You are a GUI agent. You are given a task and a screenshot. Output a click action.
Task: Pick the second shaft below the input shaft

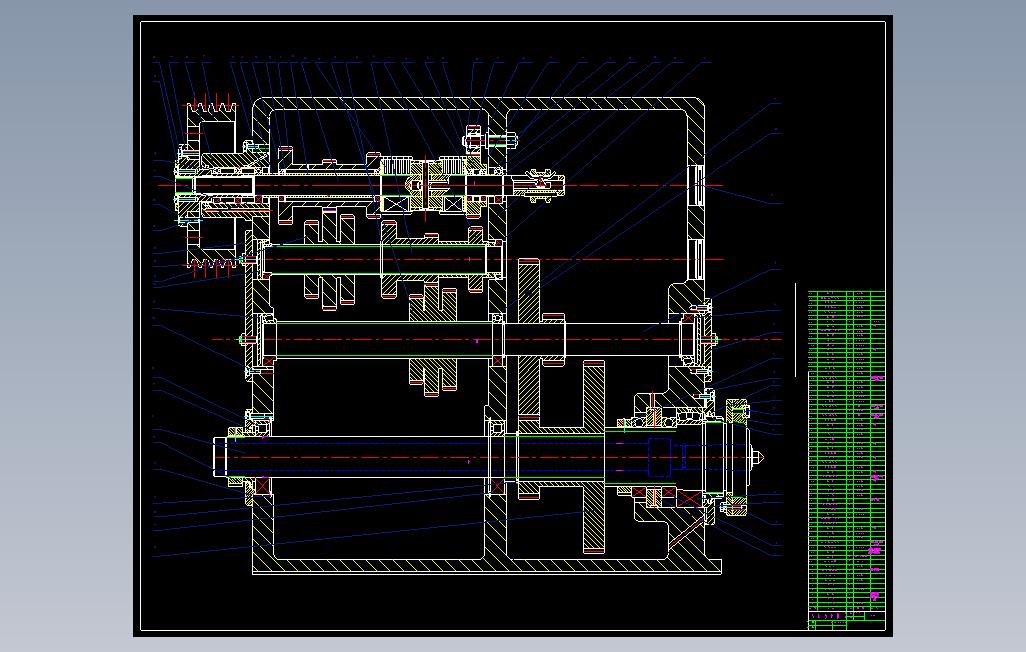[x=382, y=260]
